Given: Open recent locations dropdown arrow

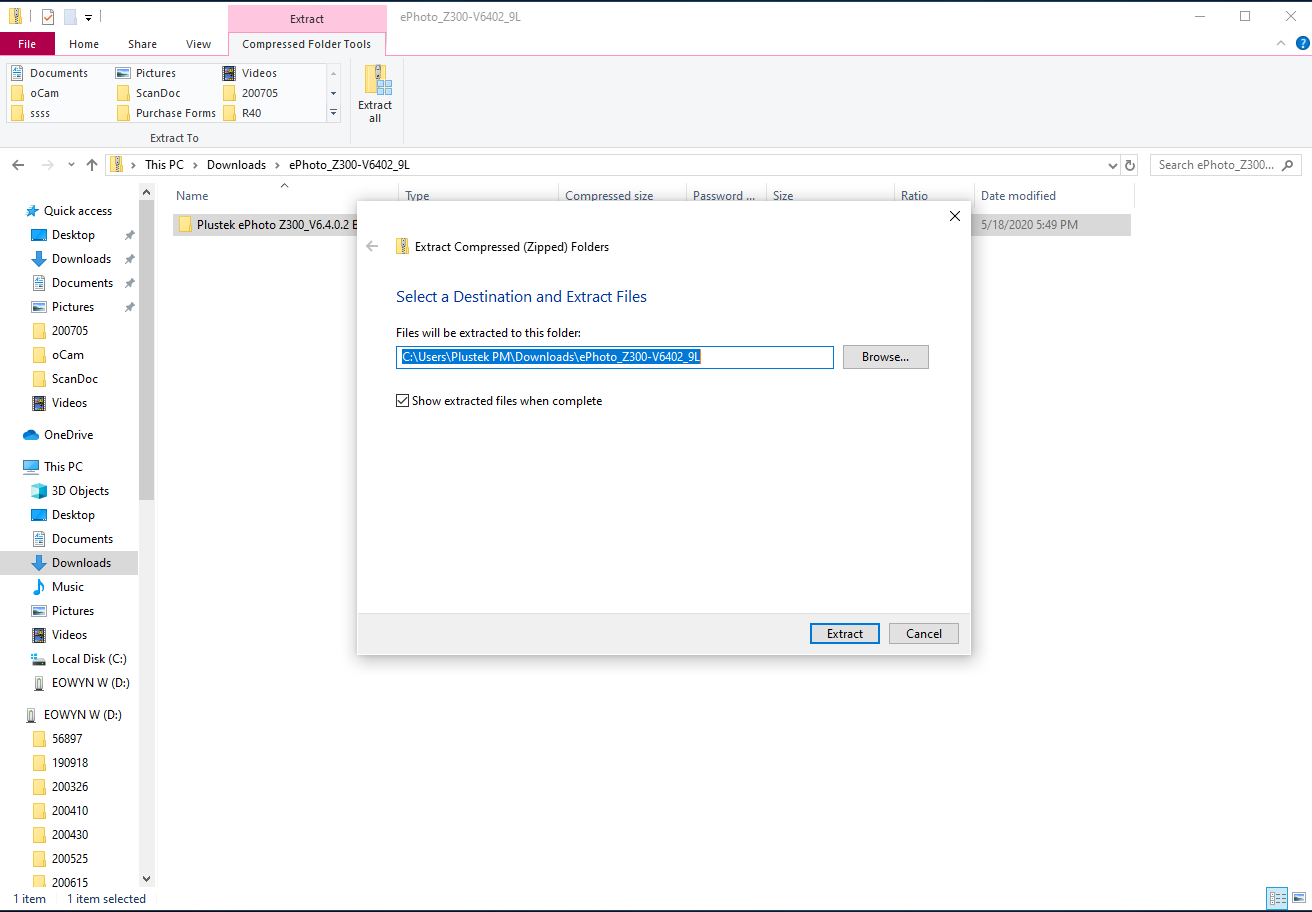Looking at the screenshot, I should tap(71, 165).
